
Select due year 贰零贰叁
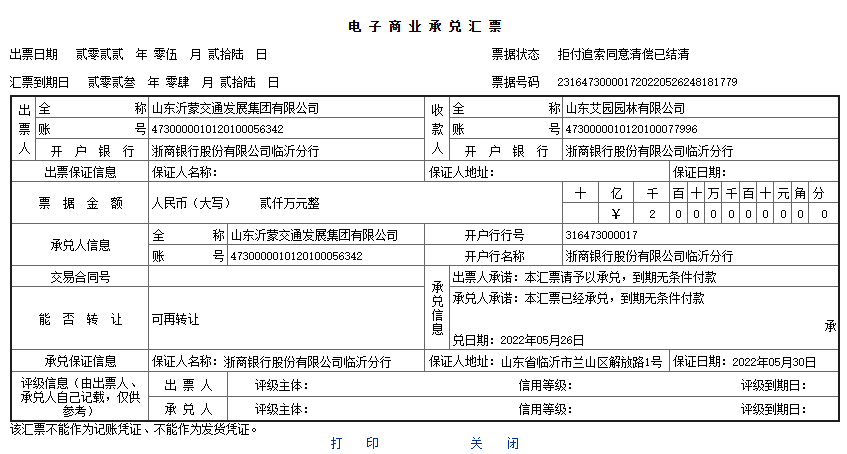(112, 83)
